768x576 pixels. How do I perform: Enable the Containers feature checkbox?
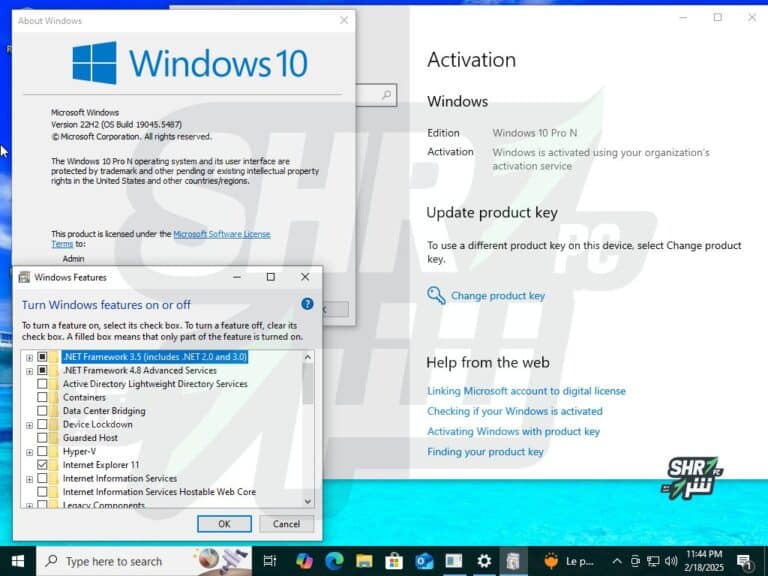tap(42, 397)
